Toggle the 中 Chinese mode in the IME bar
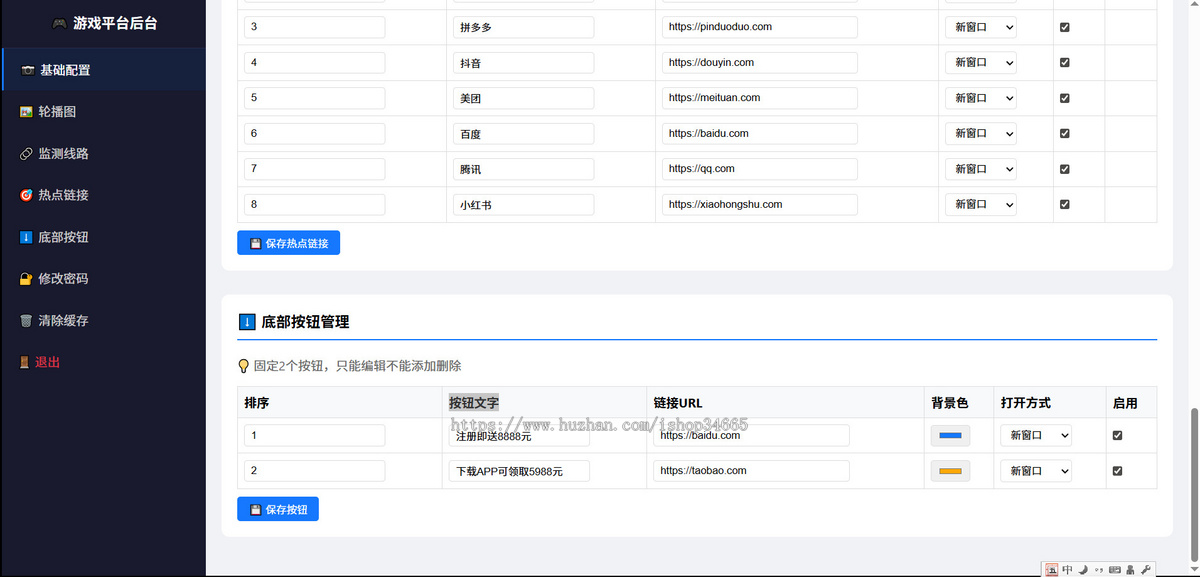Viewport: 1200px width, 577px height. [1068, 569]
